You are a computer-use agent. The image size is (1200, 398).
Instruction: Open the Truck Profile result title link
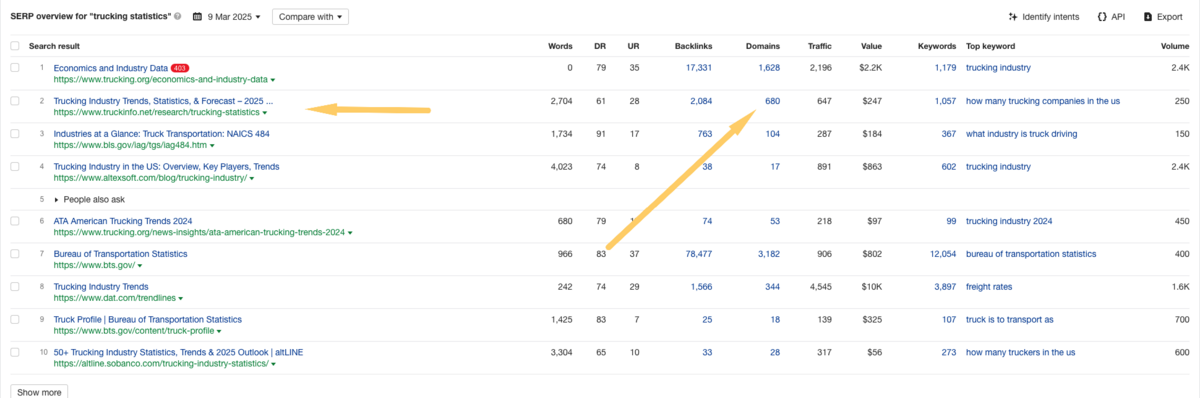tap(147, 320)
